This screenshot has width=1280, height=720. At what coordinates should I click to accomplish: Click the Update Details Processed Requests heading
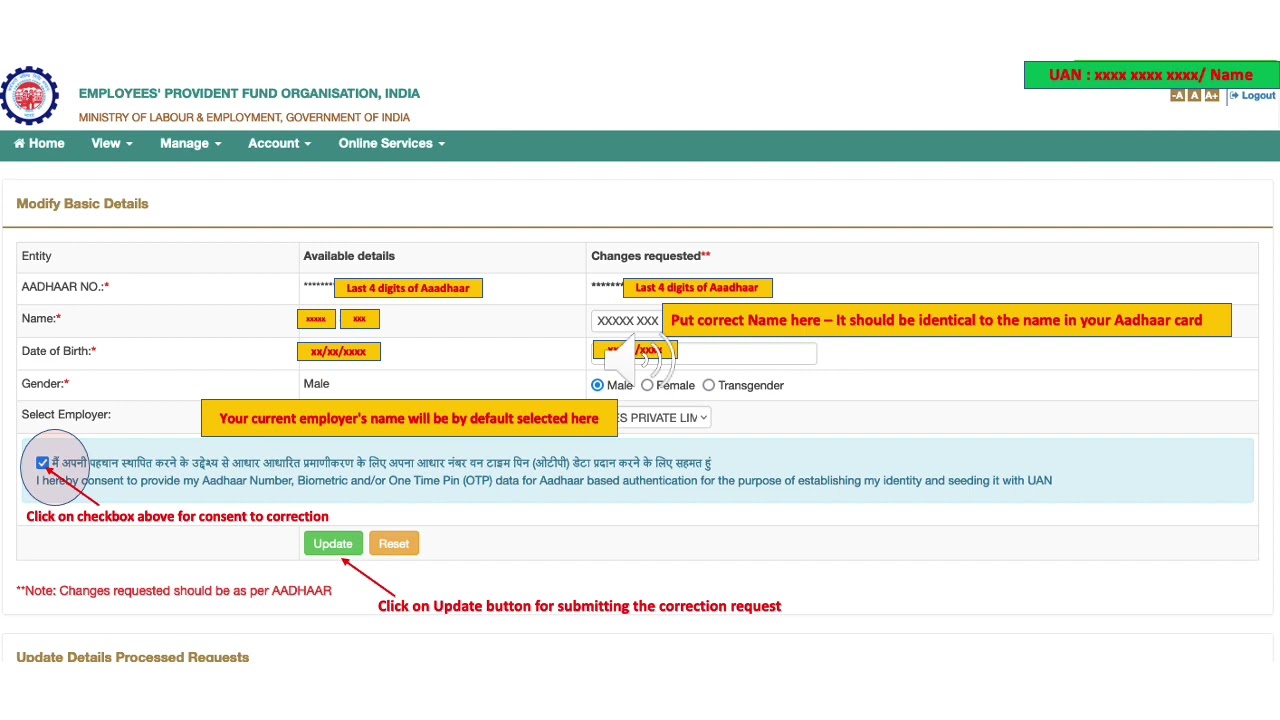click(132, 656)
